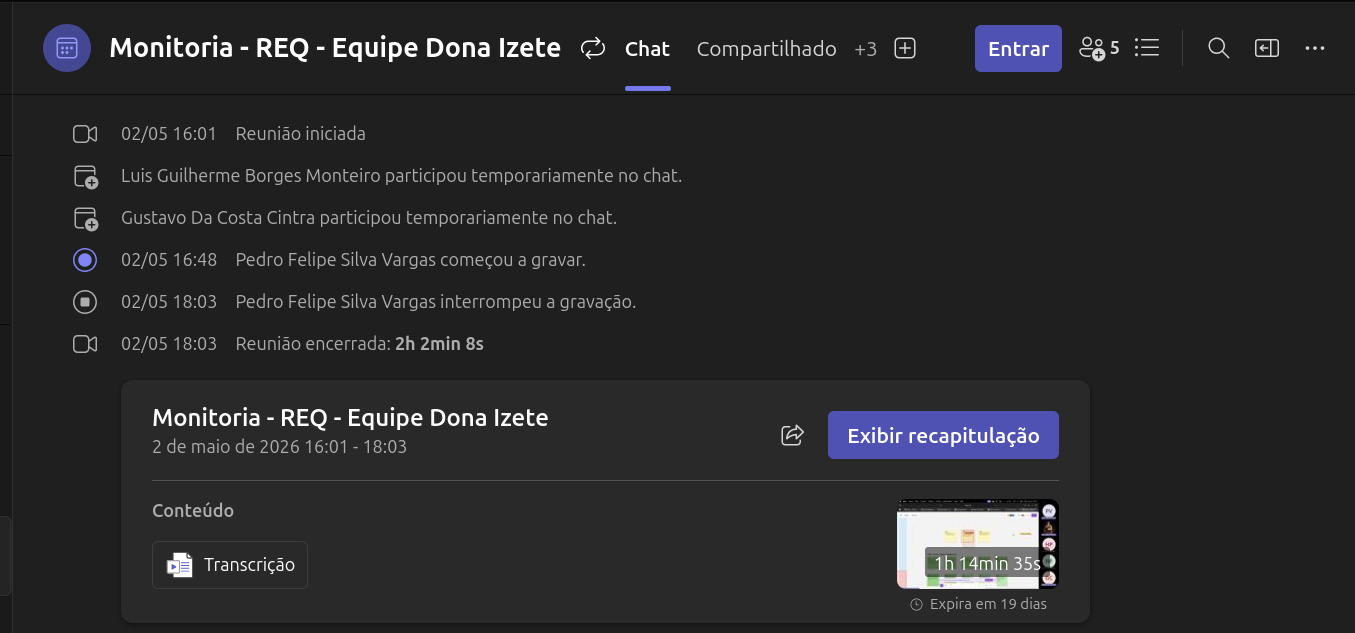Click the page header title Monitoria - REQ
The height and width of the screenshot is (633, 1355).
pyautogui.click(x=335, y=47)
